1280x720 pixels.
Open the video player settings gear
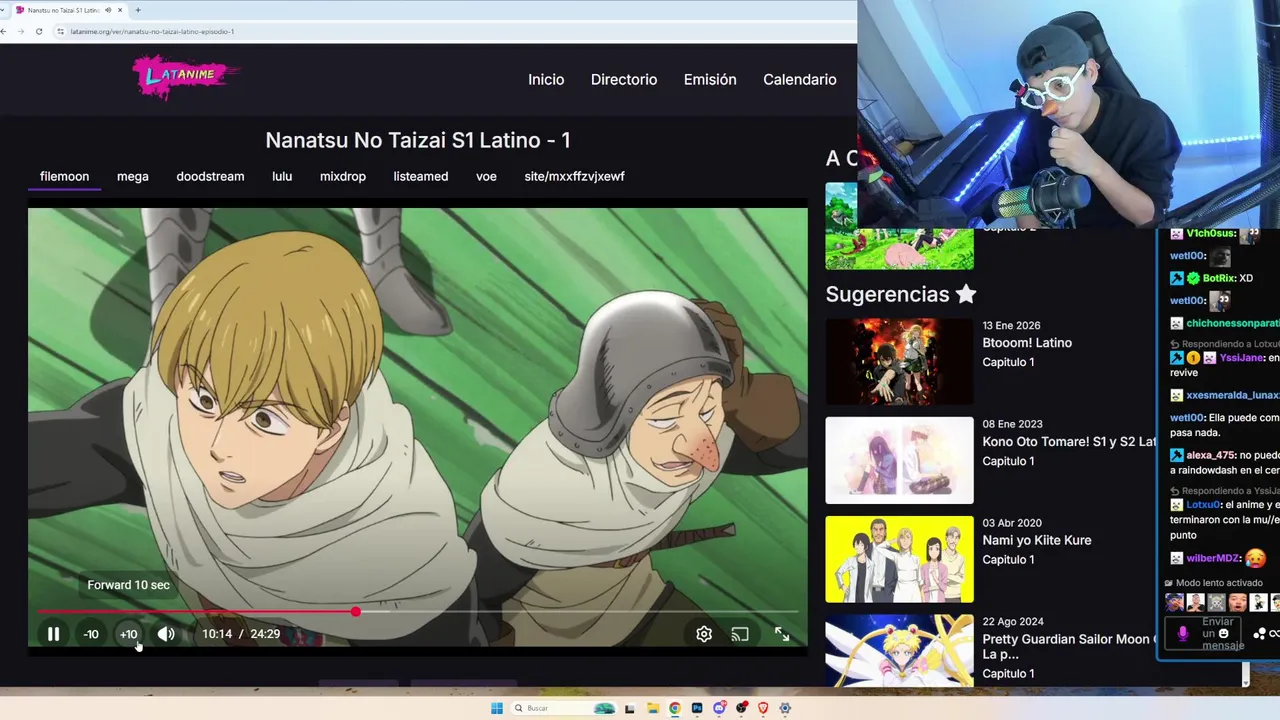coord(704,634)
